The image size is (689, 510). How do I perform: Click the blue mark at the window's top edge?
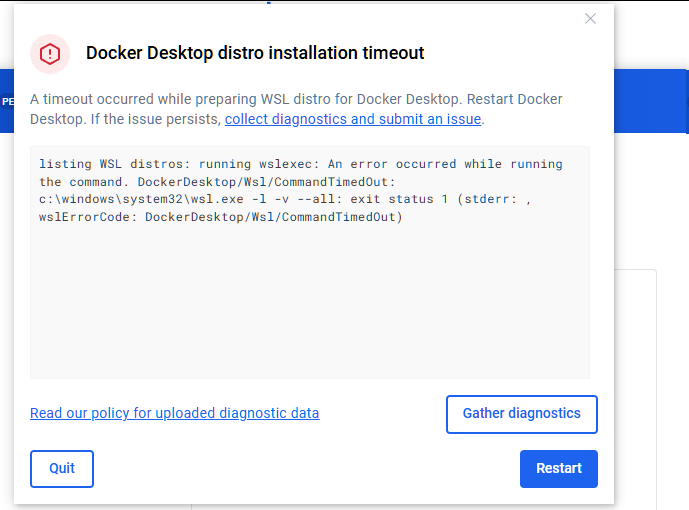269,3
